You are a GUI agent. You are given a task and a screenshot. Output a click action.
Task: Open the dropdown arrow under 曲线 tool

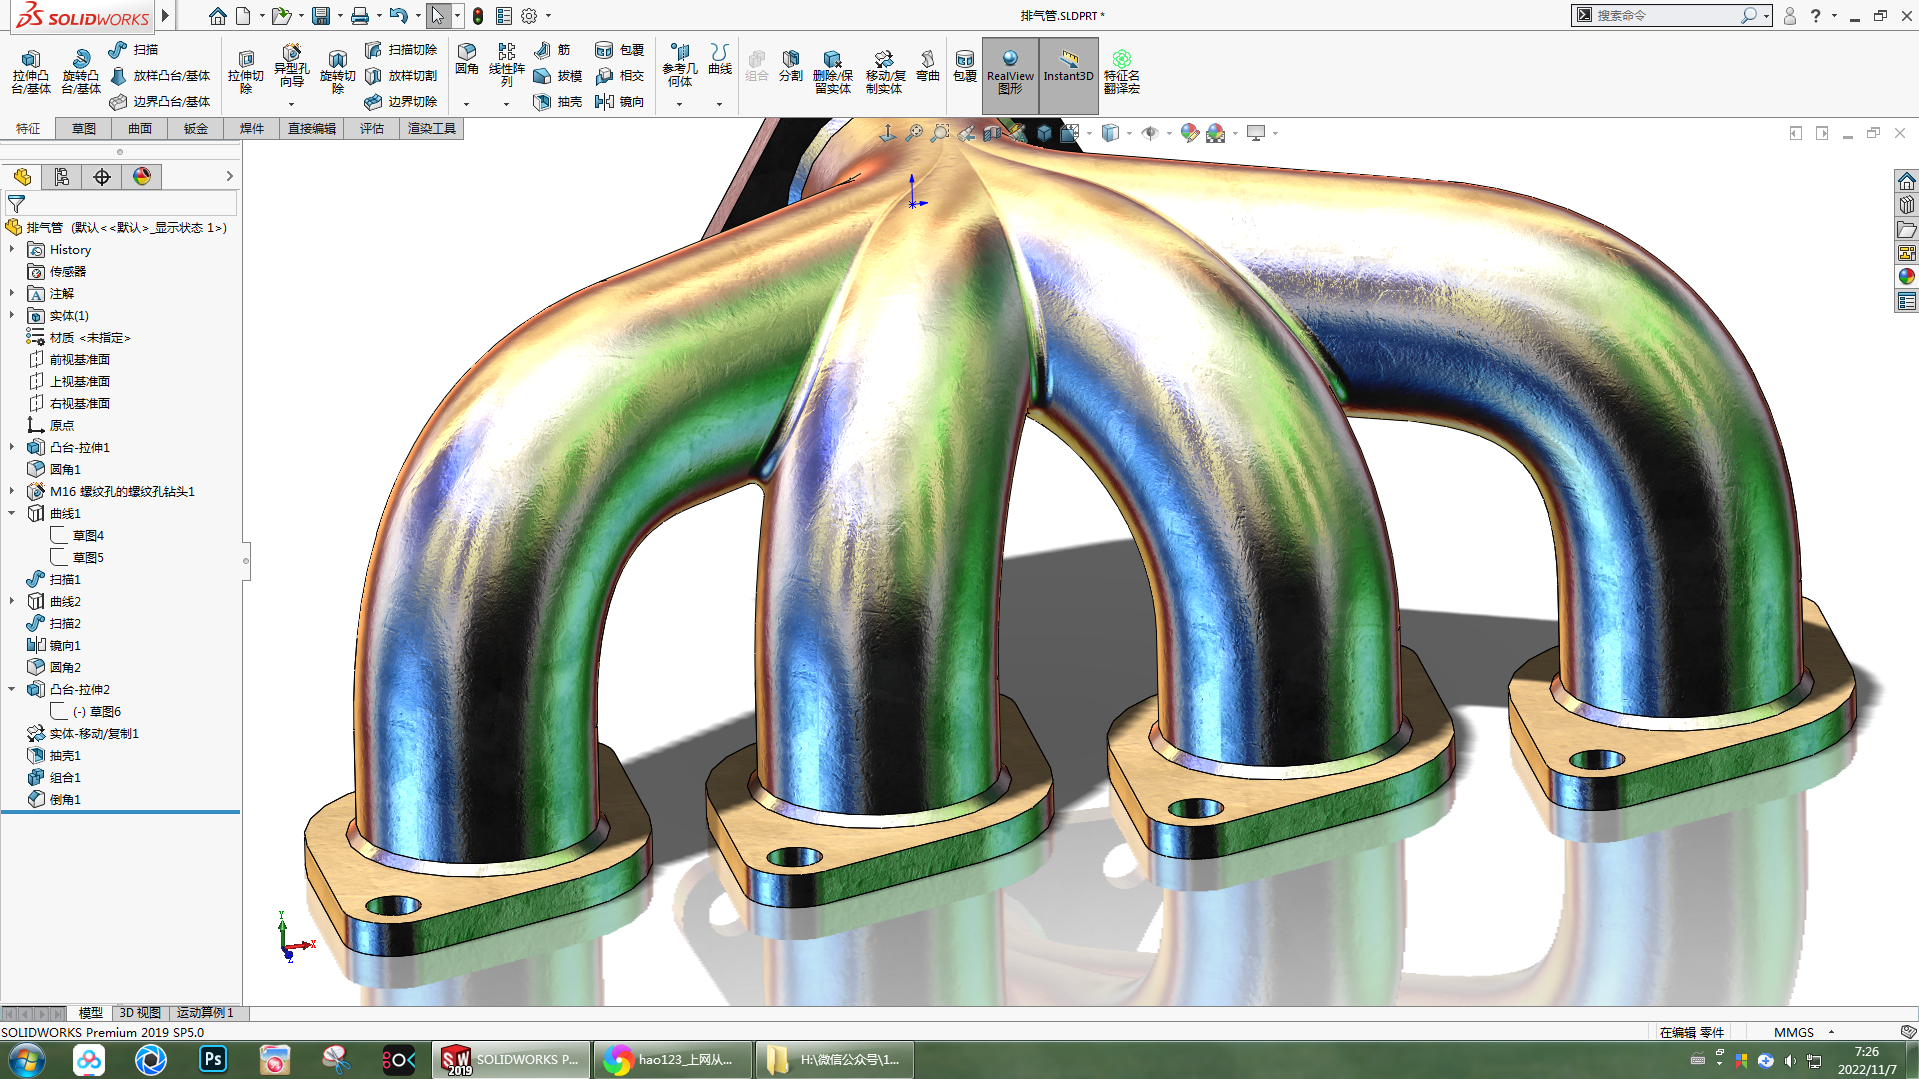719,104
